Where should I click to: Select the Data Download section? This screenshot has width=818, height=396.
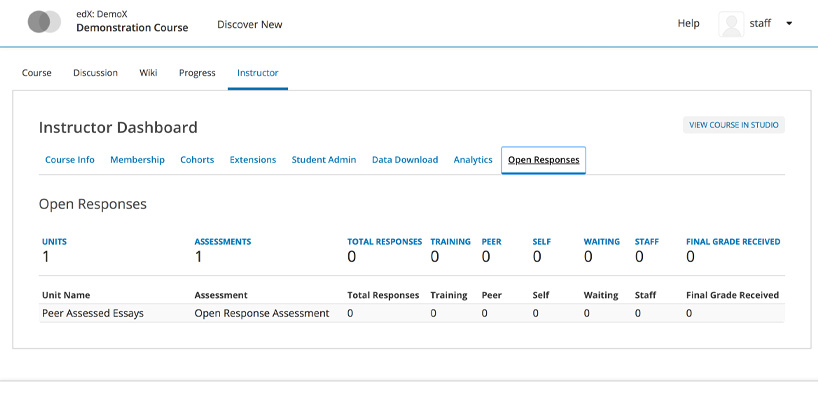tap(405, 160)
